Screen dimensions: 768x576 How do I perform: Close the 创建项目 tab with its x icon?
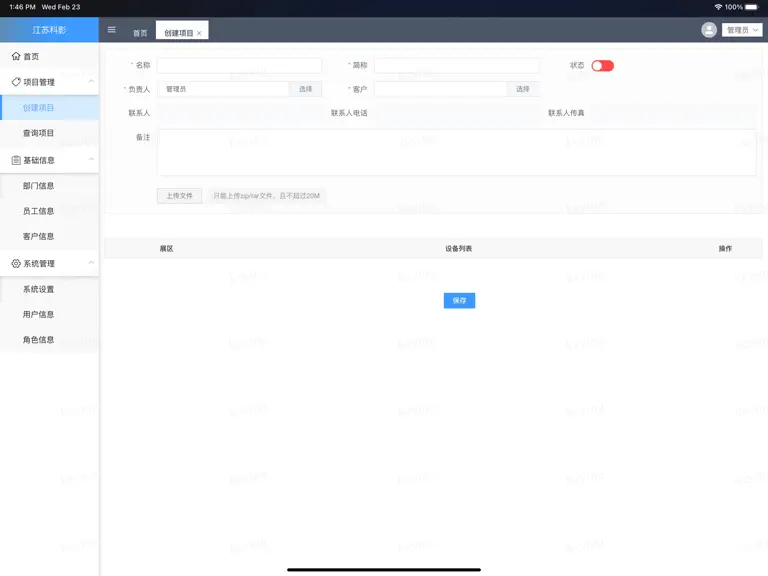(x=199, y=33)
